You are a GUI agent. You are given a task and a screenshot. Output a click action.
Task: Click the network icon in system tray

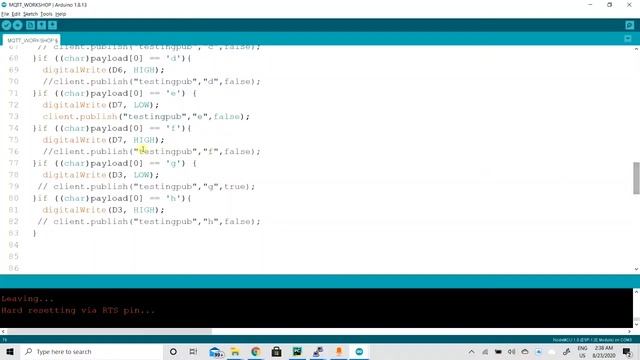click(485, 352)
